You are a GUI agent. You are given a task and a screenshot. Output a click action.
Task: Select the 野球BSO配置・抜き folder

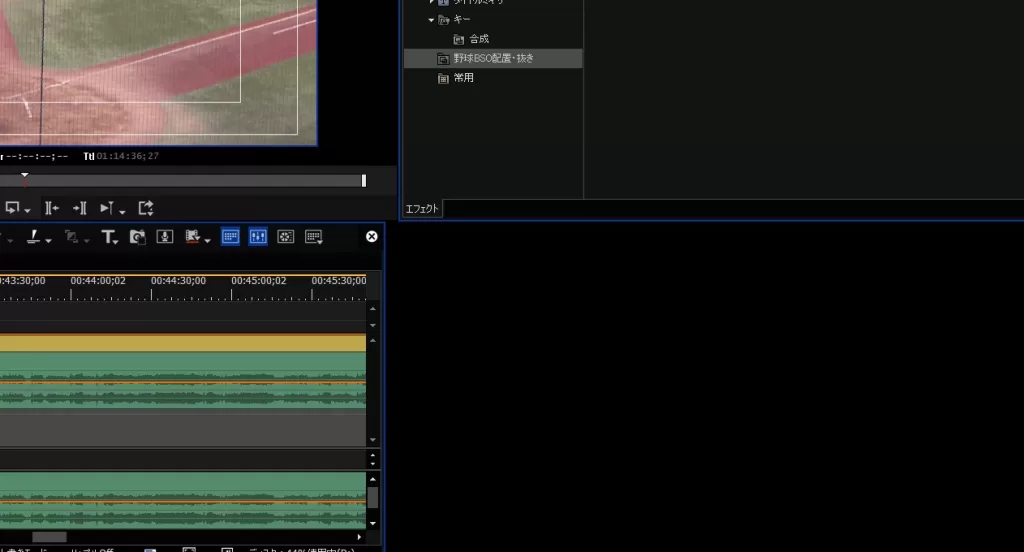(x=493, y=59)
